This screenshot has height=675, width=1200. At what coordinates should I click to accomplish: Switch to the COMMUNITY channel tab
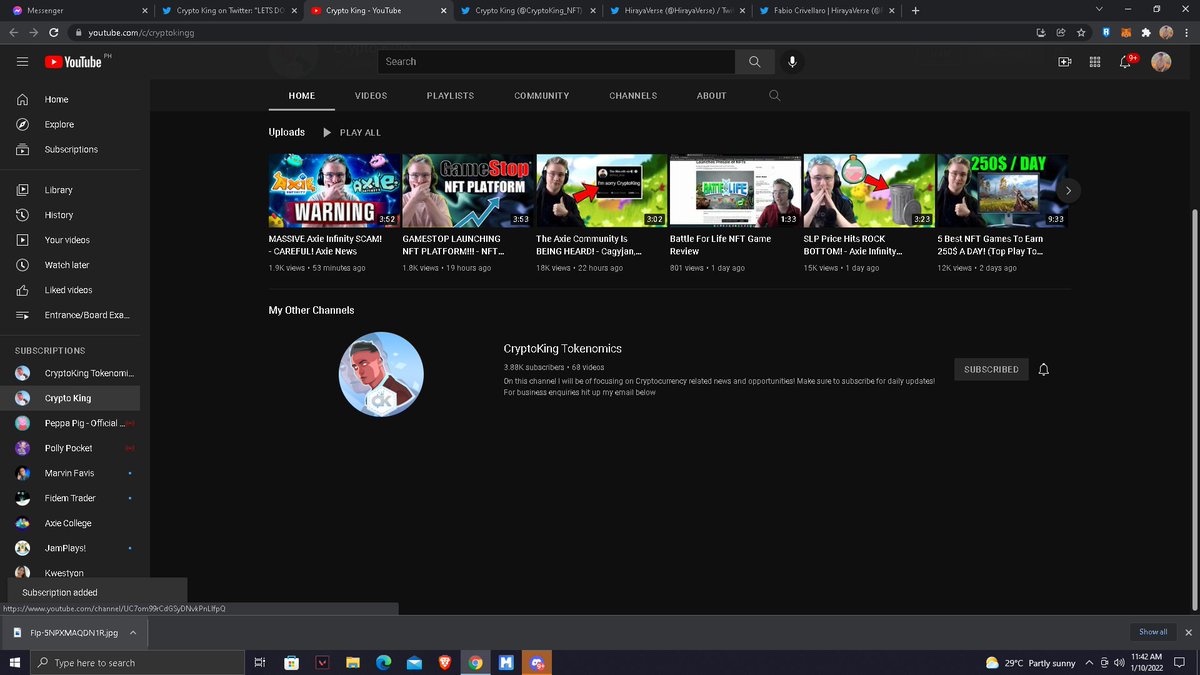pos(542,96)
